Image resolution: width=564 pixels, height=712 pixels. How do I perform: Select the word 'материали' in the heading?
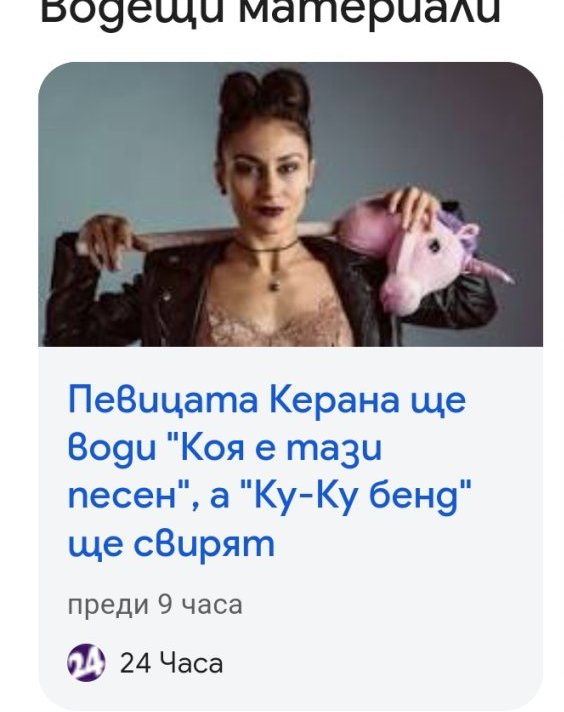(x=369, y=13)
